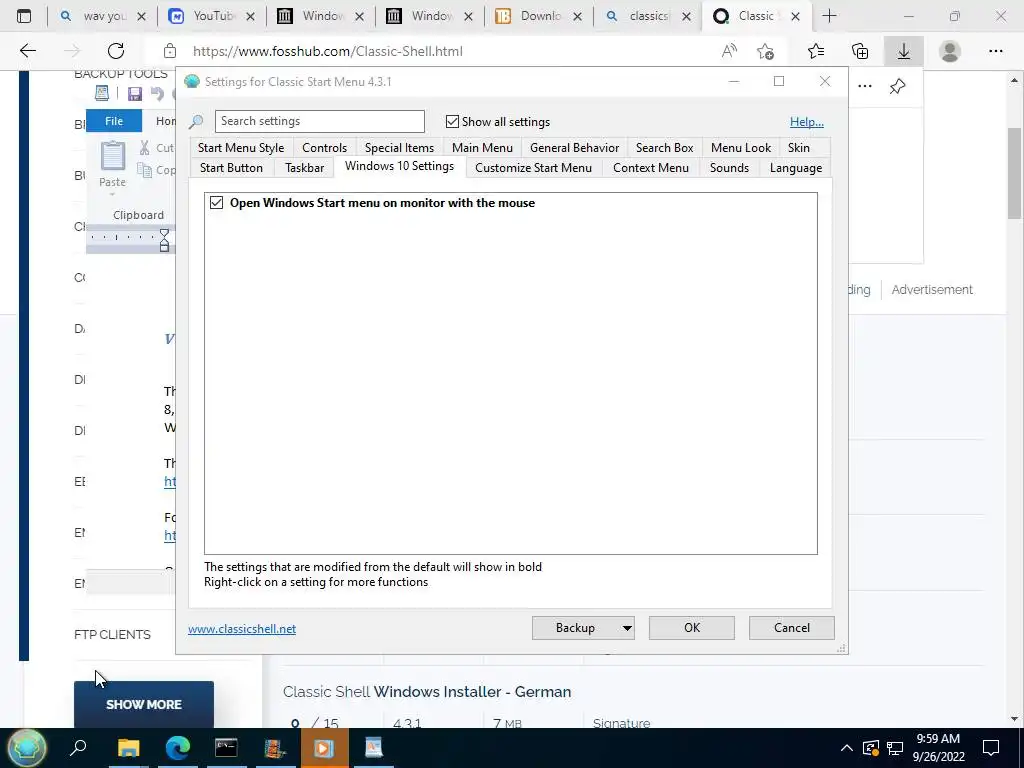
Task: Cancel the Classic Start Menu settings
Action: 792,628
